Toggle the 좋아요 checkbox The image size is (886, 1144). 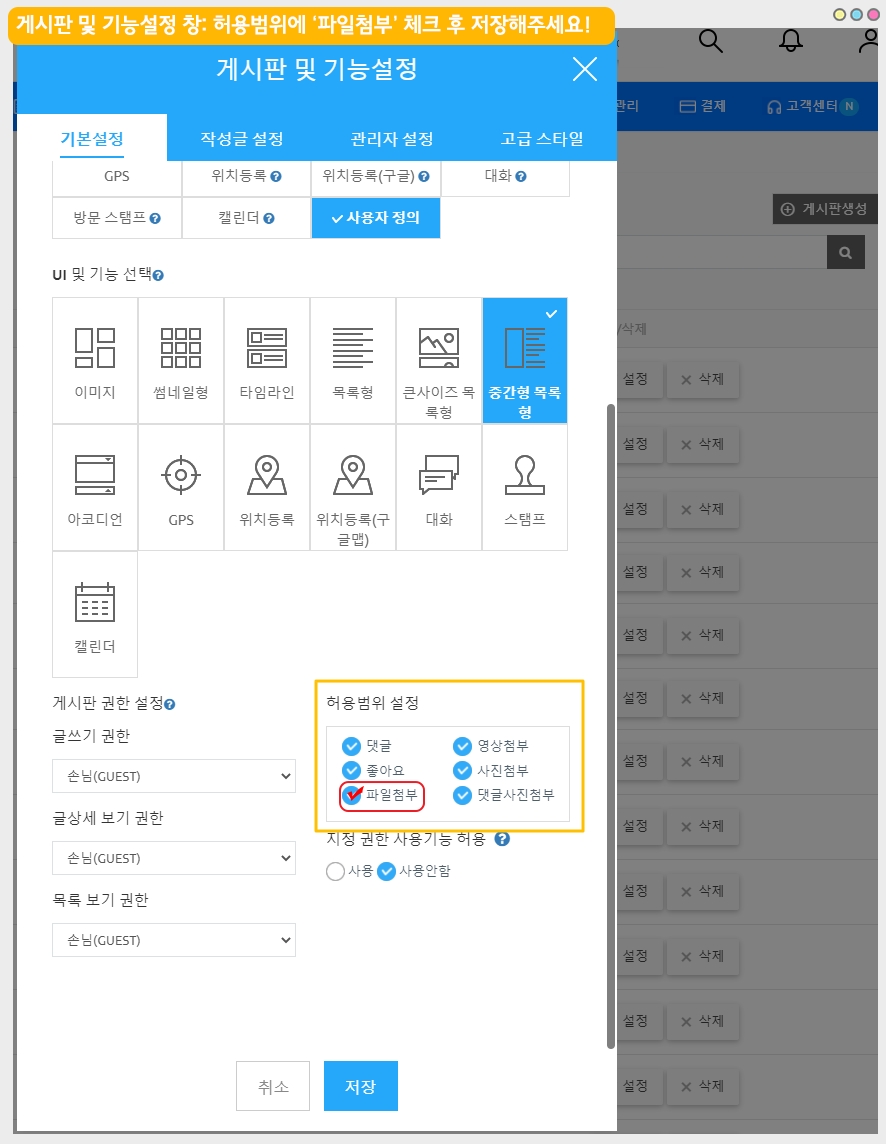pyautogui.click(x=352, y=770)
